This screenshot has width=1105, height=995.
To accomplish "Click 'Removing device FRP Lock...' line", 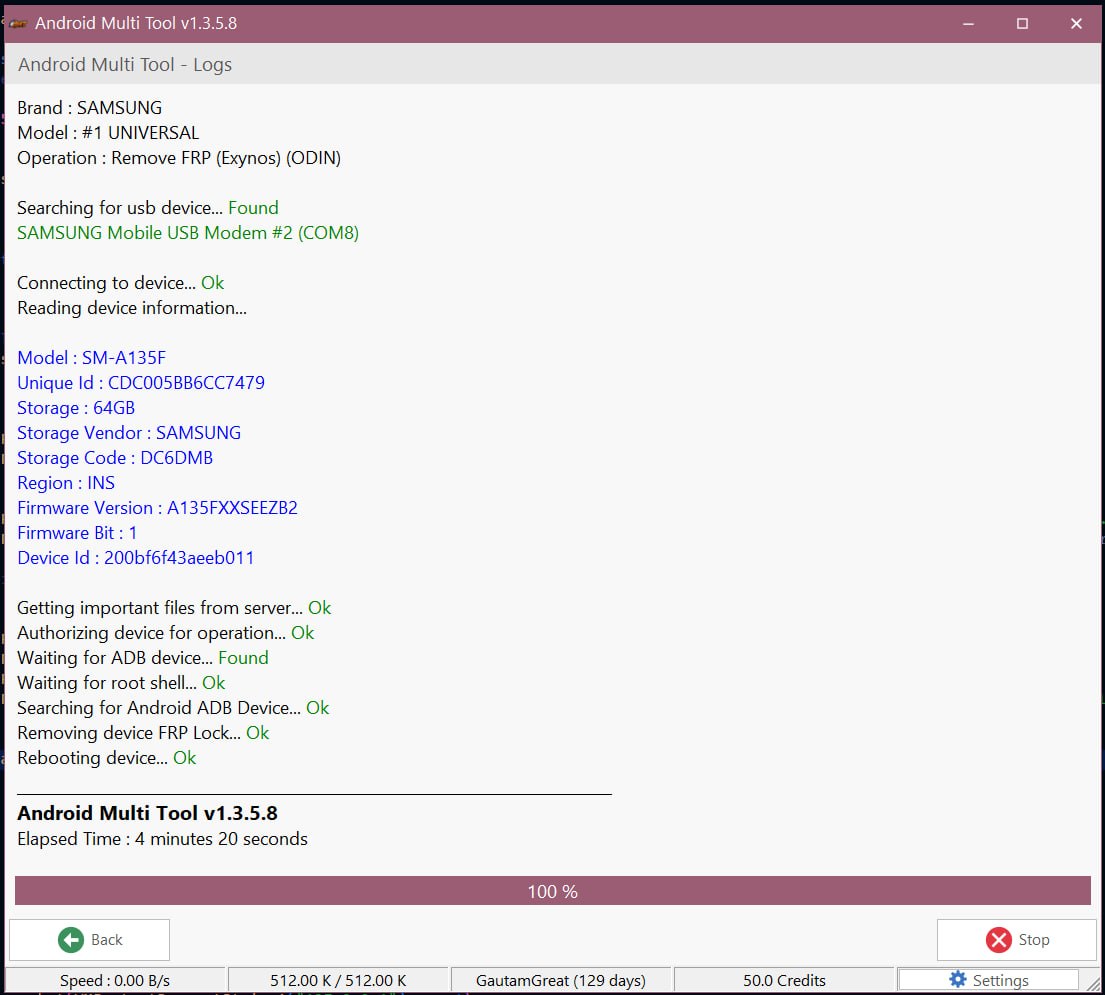I will pos(143,733).
